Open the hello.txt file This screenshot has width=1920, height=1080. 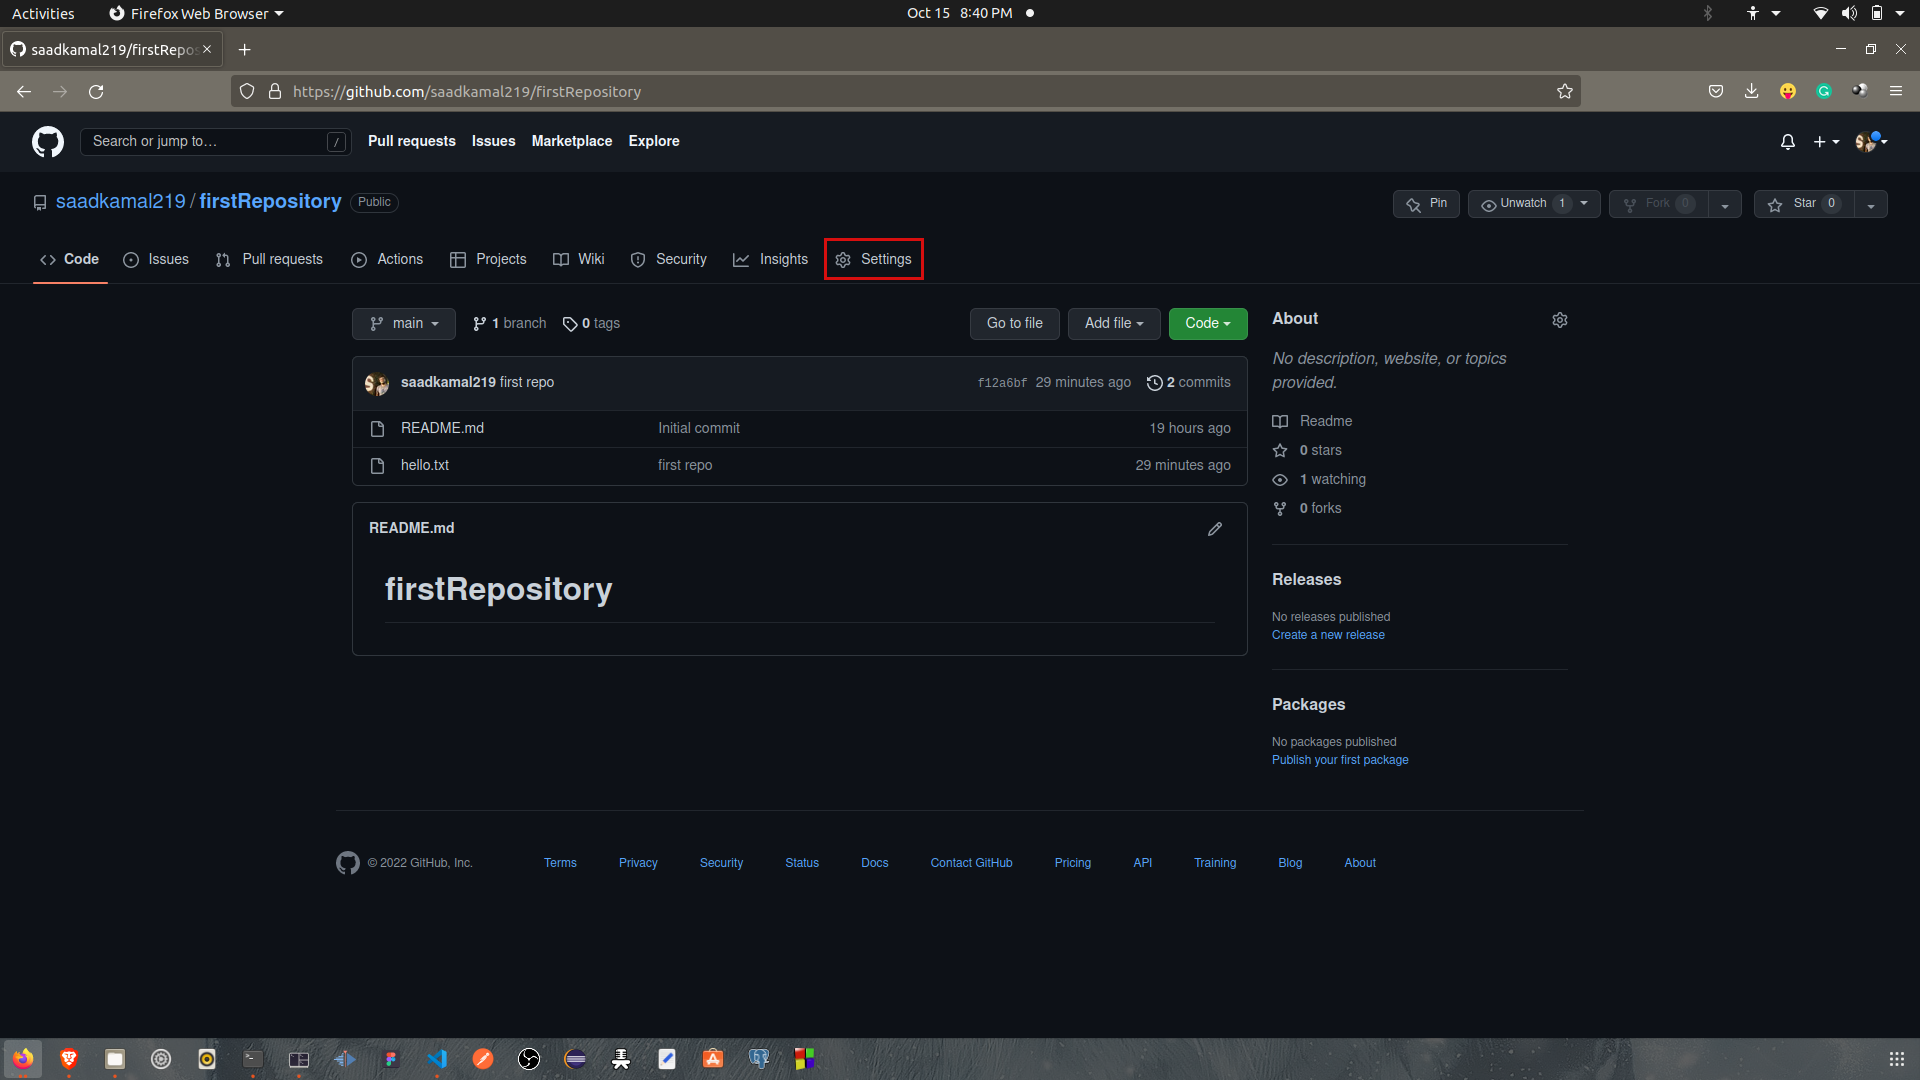click(425, 466)
